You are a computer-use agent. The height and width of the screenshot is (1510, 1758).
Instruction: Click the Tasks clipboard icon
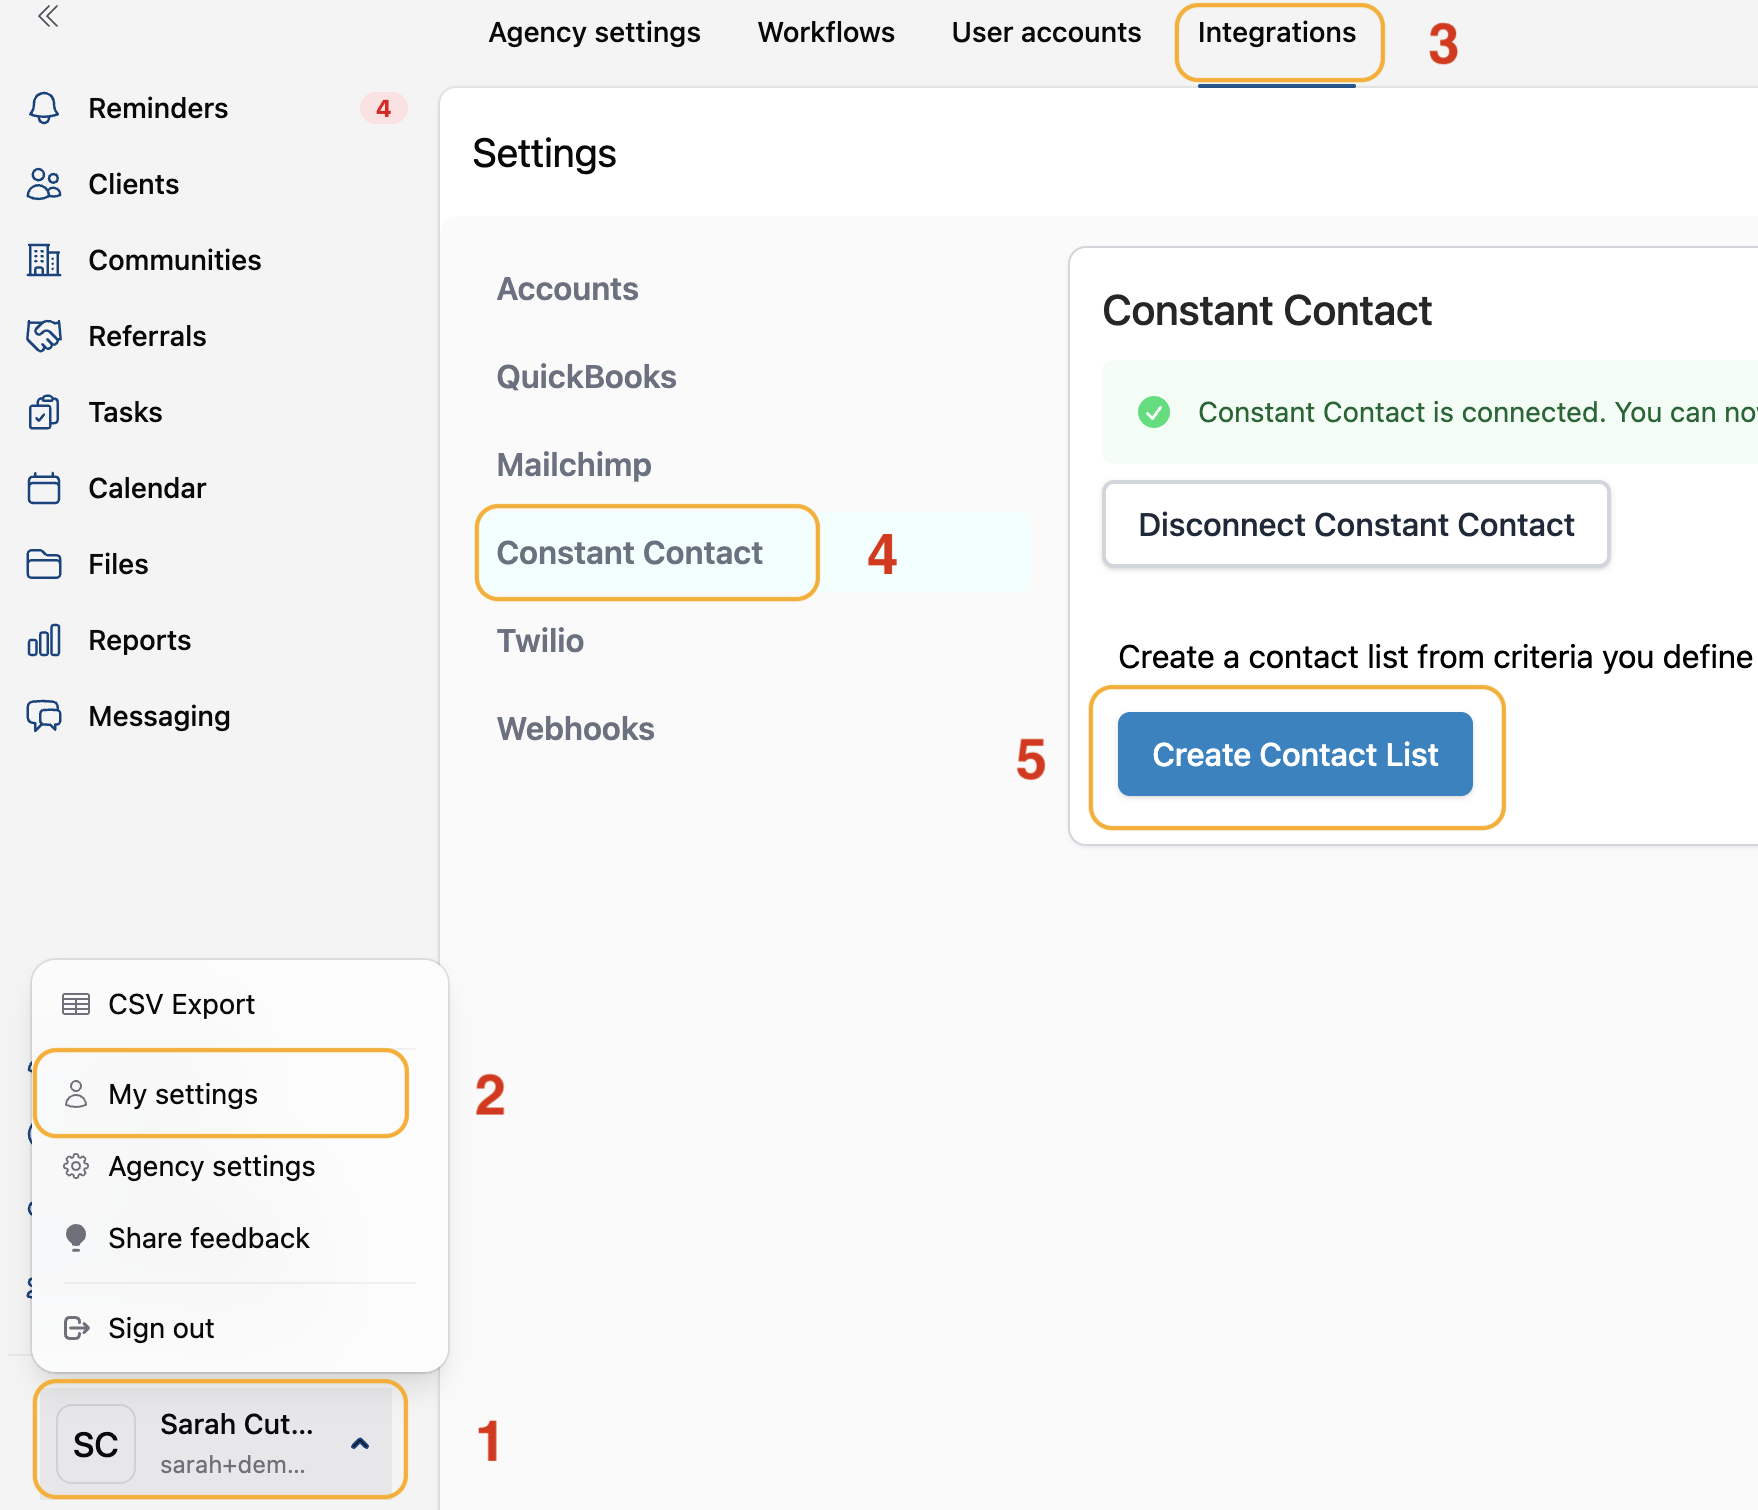coord(44,412)
